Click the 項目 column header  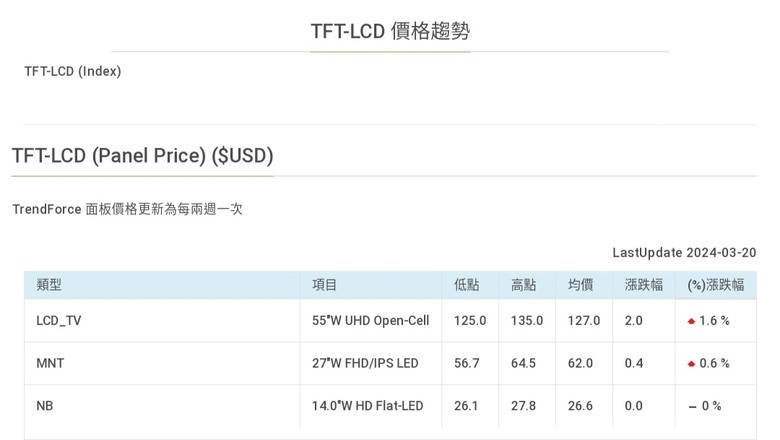coord(325,285)
